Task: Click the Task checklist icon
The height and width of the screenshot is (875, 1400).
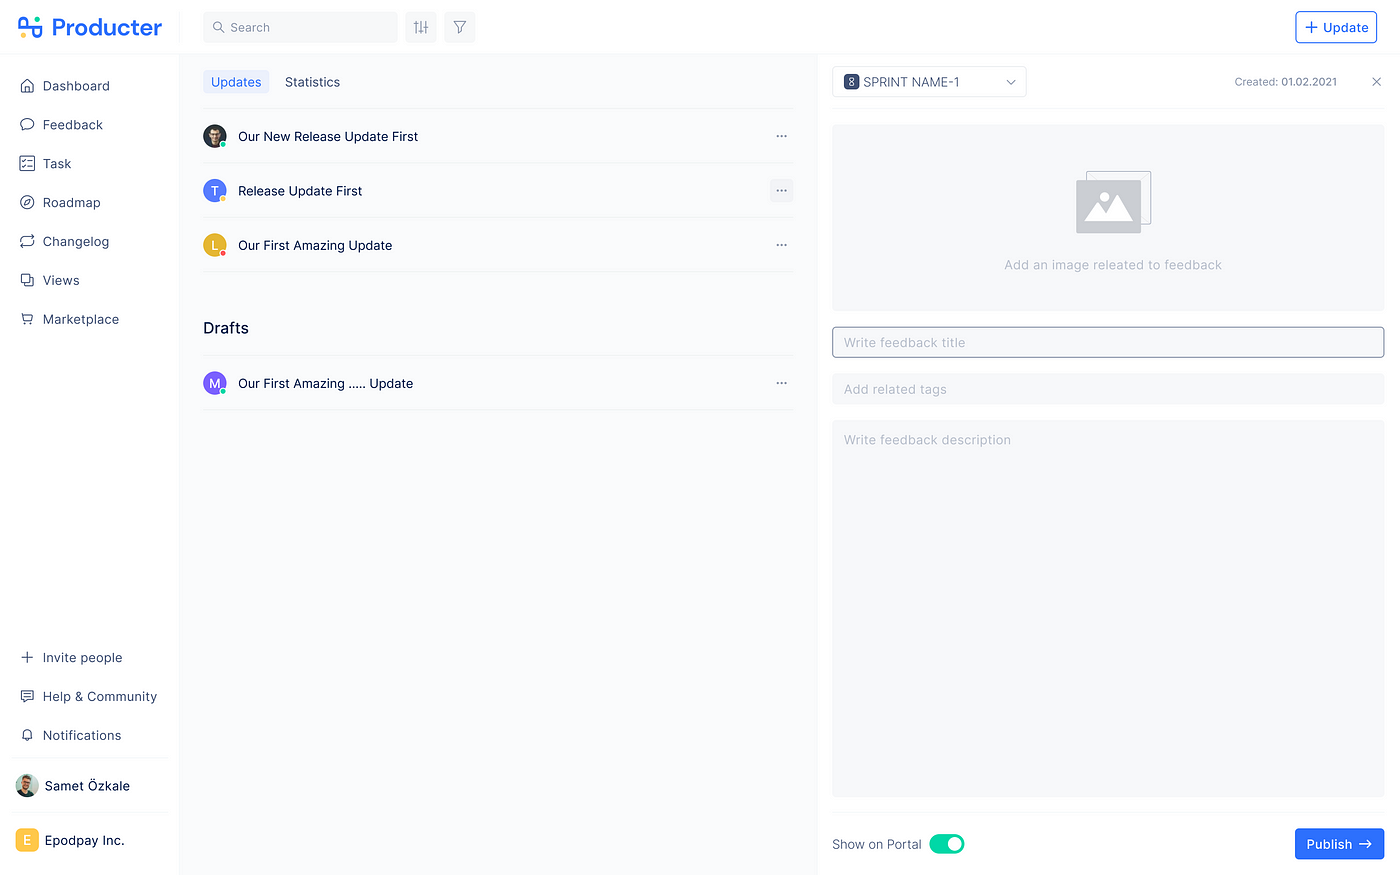Action: point(27,164)
